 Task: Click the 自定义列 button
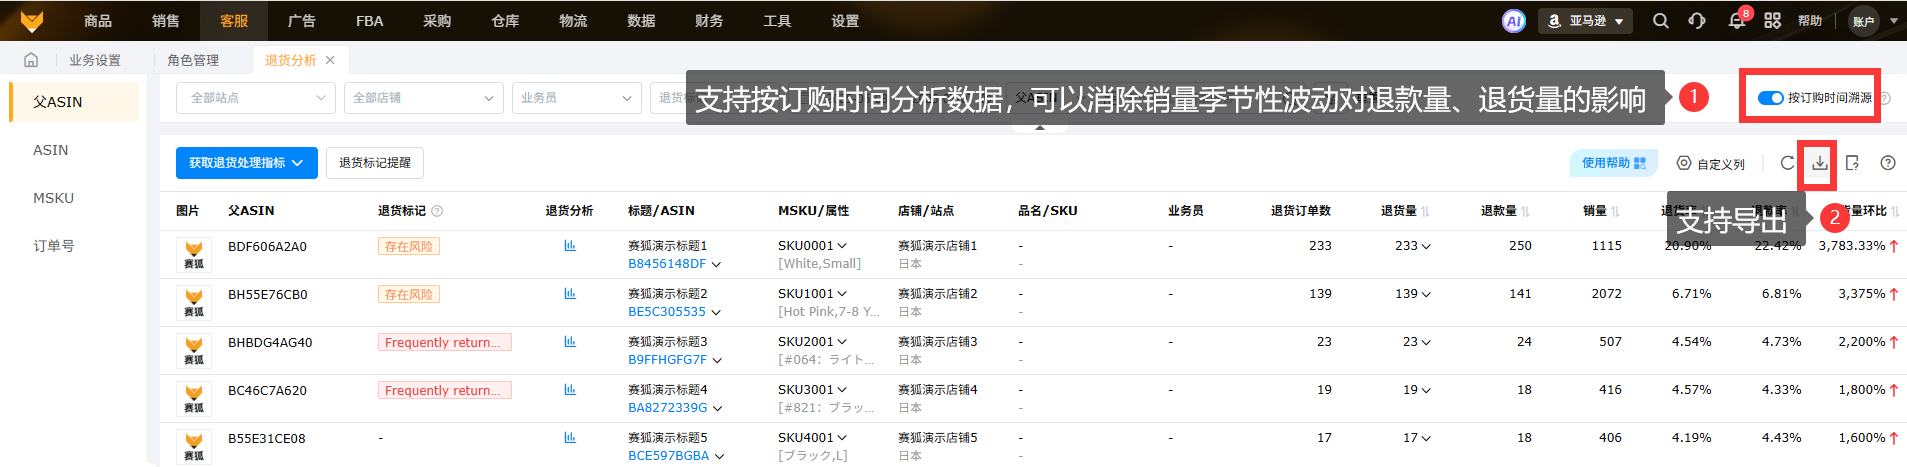pos(1711,164)
